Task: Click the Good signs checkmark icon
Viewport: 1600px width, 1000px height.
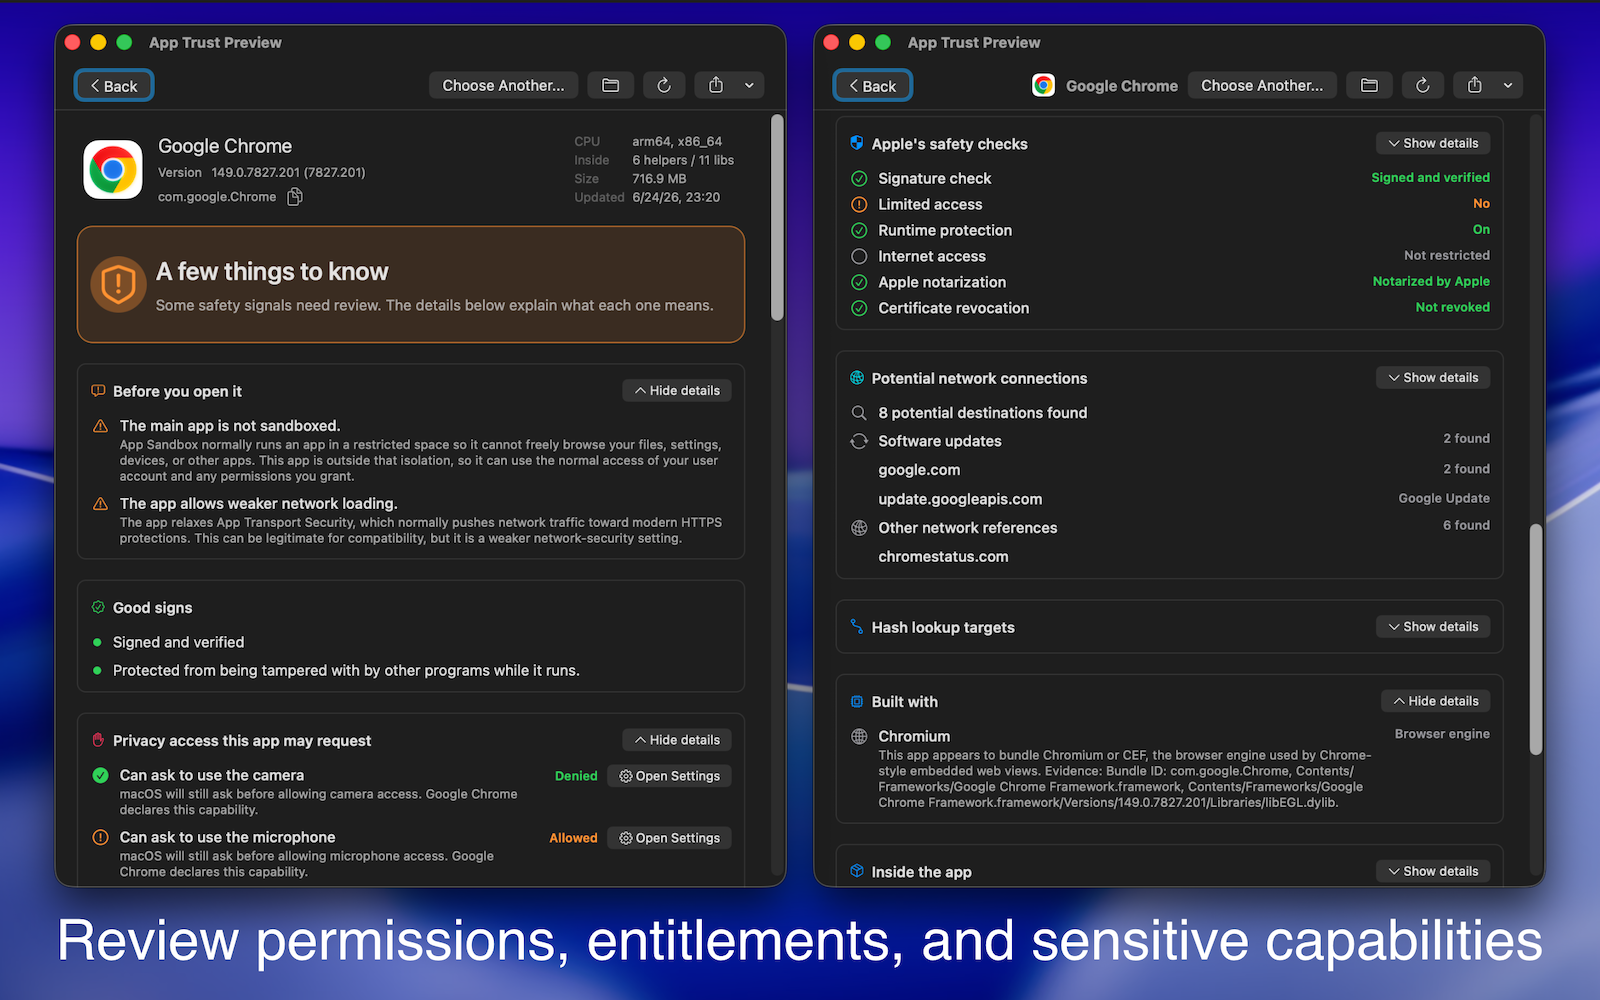Action: [98, 607]
